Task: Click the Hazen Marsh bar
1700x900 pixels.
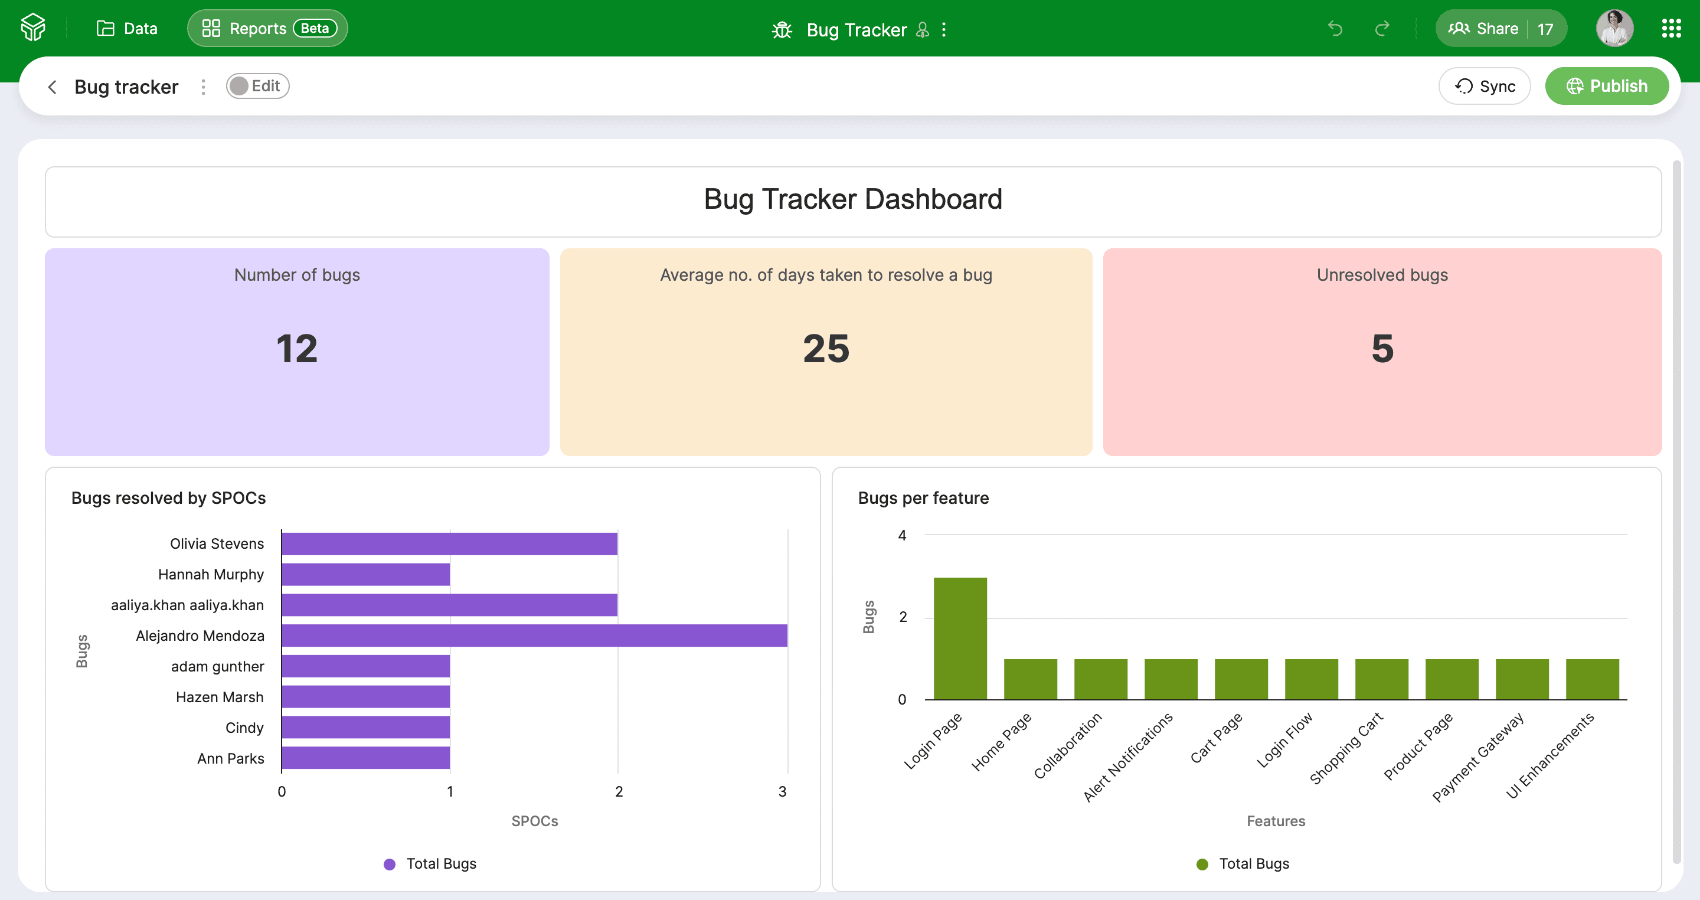Action: point(366,697)
